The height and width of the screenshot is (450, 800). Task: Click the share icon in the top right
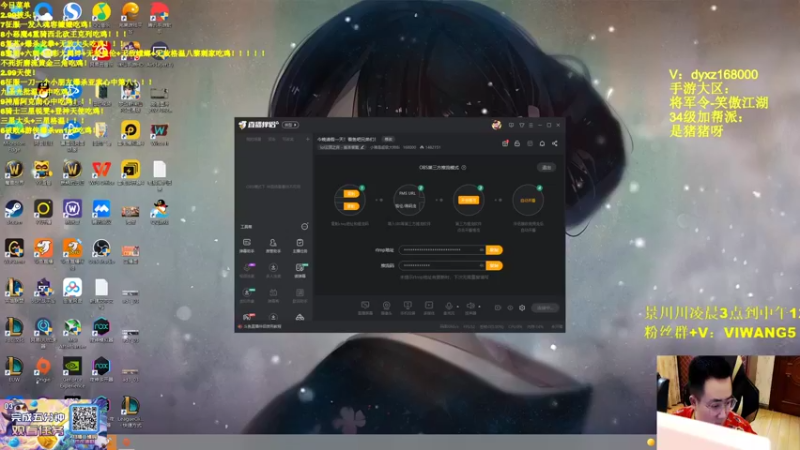555,144
